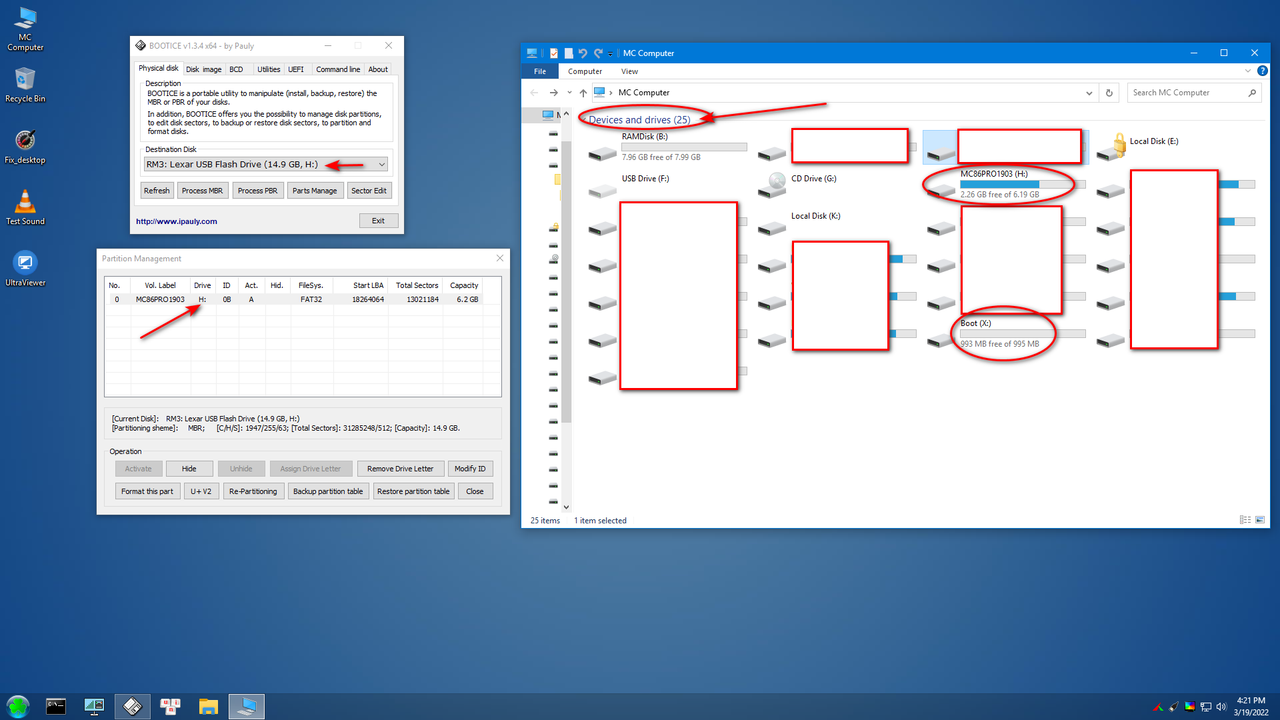
Task: Select the Fix_desktop shortcut icon
Action: tap(25, 146)
